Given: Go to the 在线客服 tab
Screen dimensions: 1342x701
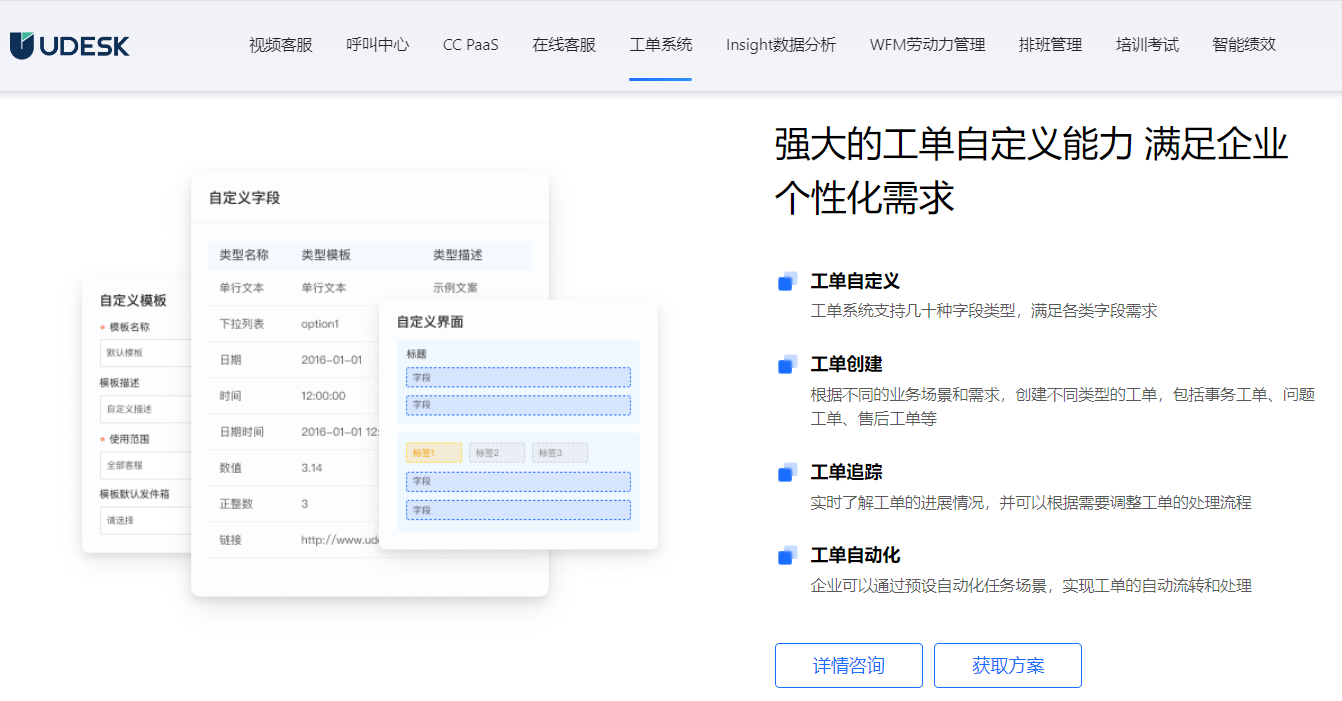Looking at the screenshot, I should pos(564,45).
